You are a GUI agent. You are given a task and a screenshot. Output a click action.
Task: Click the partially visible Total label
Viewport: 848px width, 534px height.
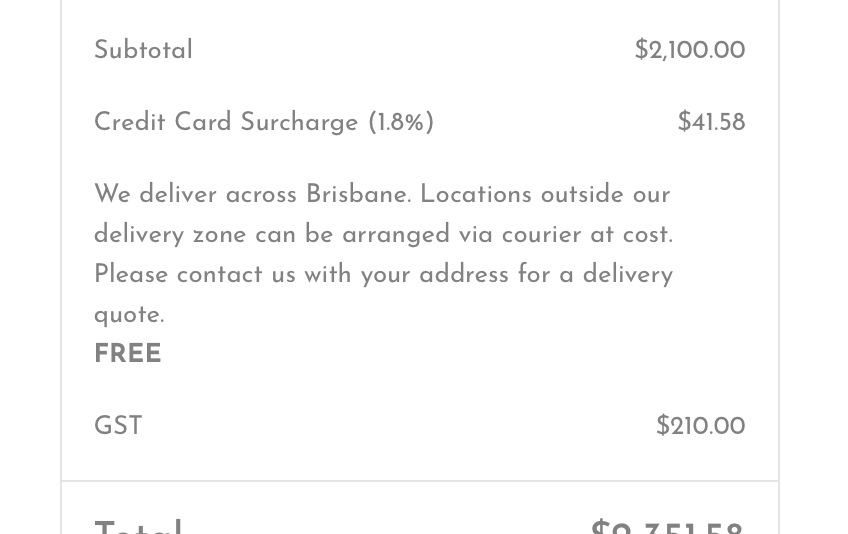[x=139, y=526]
